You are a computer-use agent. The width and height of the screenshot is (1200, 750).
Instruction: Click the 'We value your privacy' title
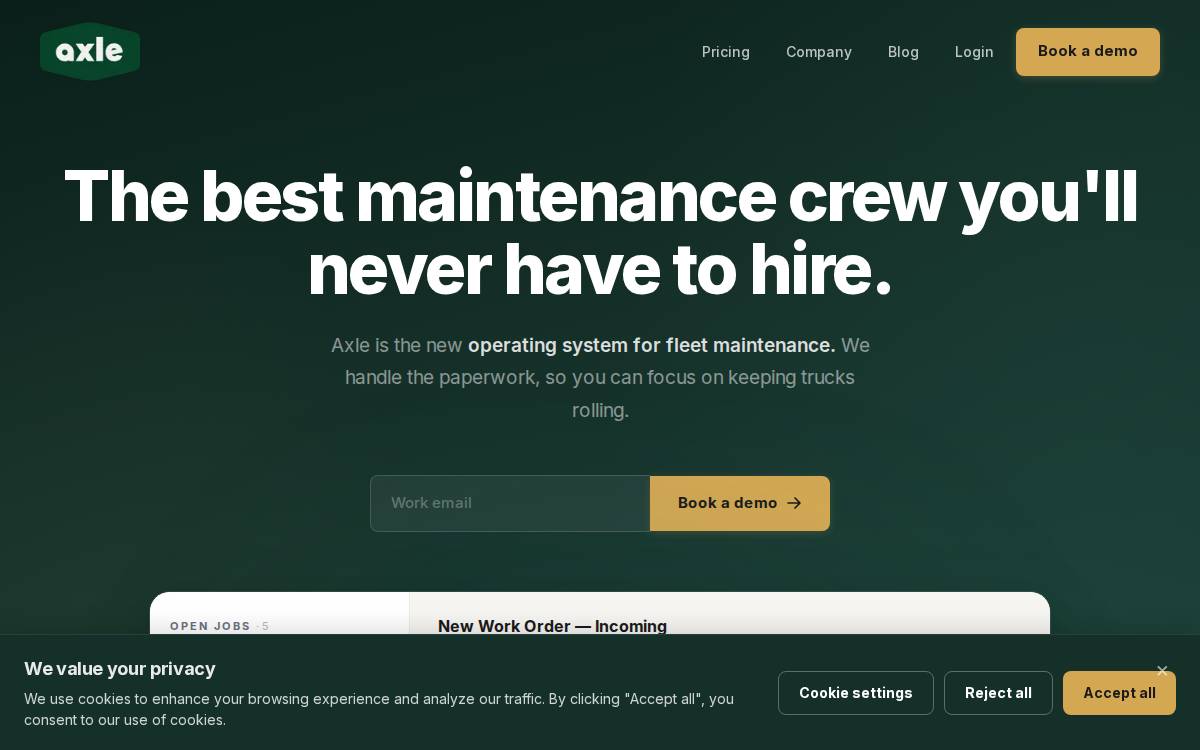click(x=120, y=669)
